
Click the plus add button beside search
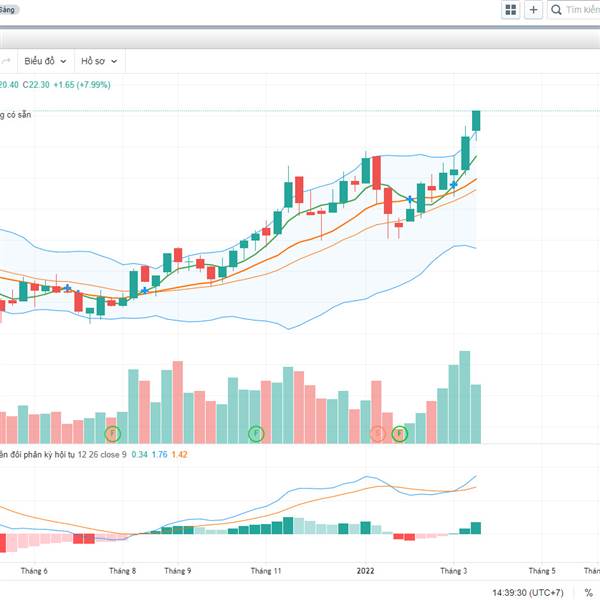pyautogui.click(x=533, y=10)
